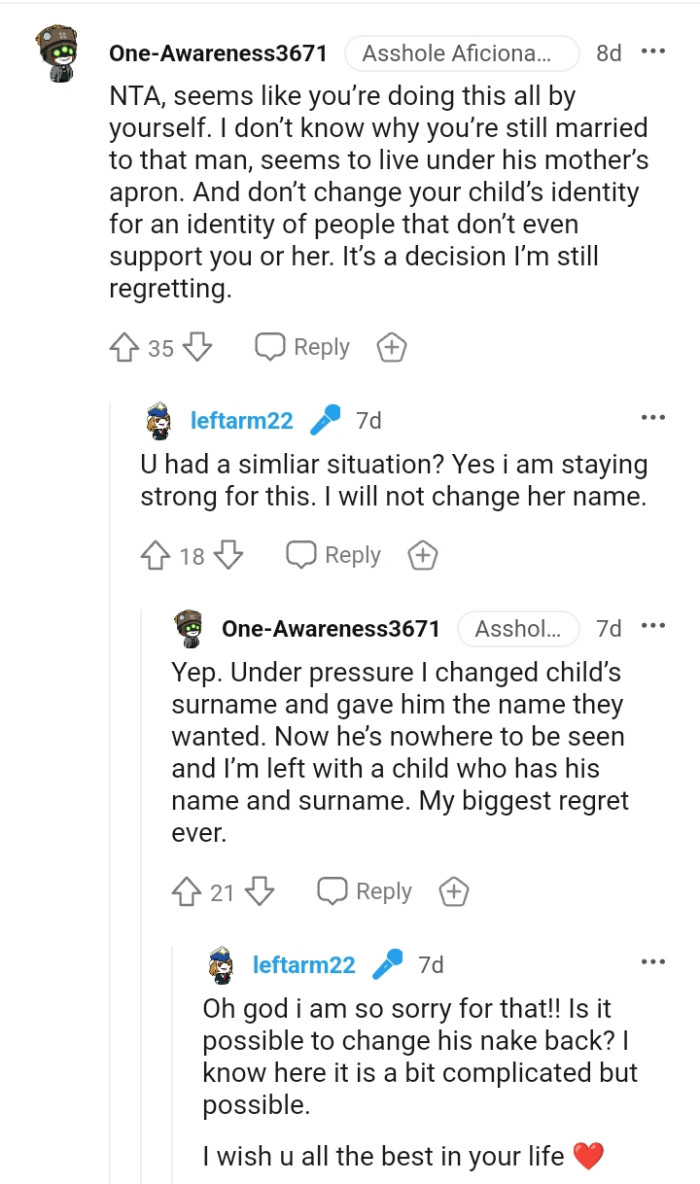This screenshot has height=1184, width=700.
Task: Upvote One-Awareness3671's top comment
Action: pyautogui.click(x=124, y=346)
